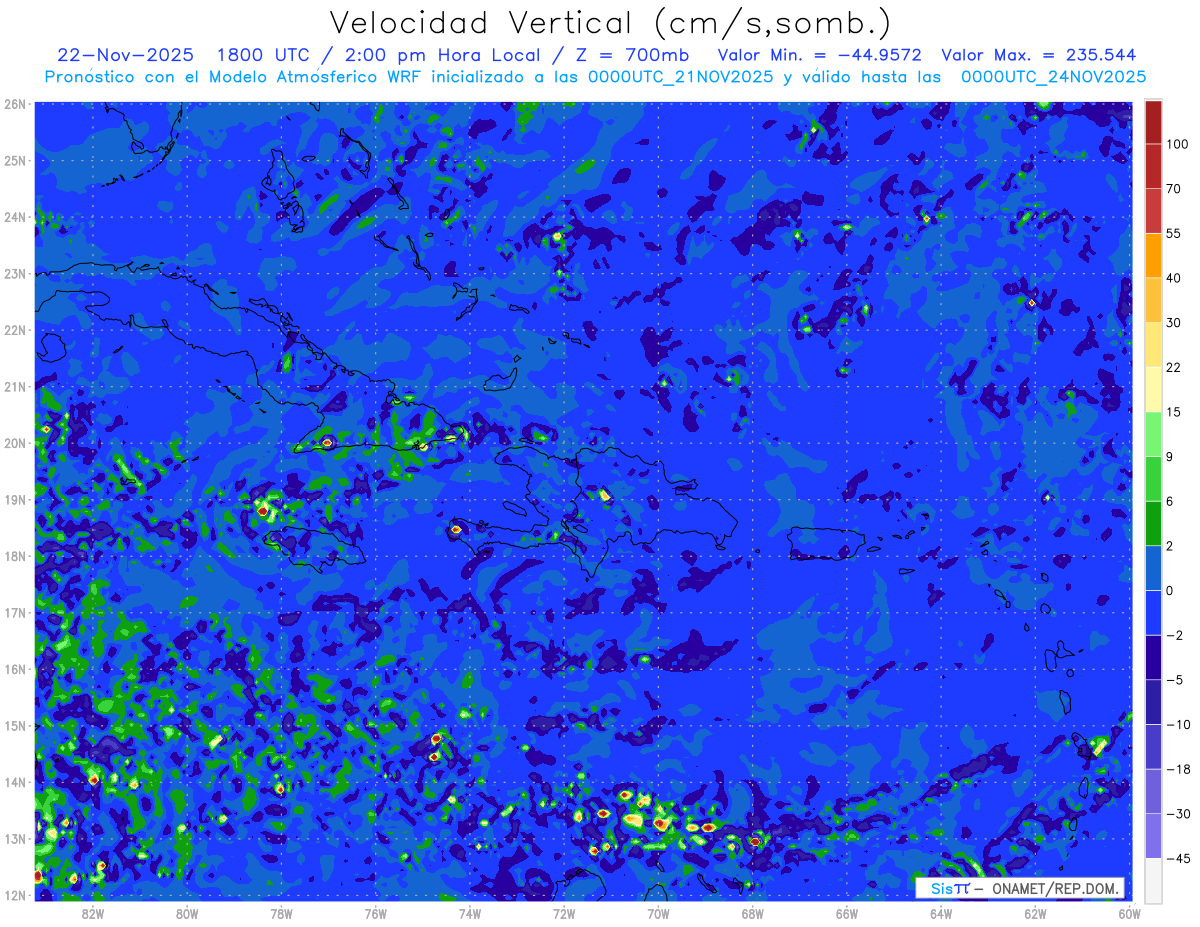Viewport: 1200px width, 927px height.
Task: Click the legend label "22"
Action: (x=1173, y=367)
